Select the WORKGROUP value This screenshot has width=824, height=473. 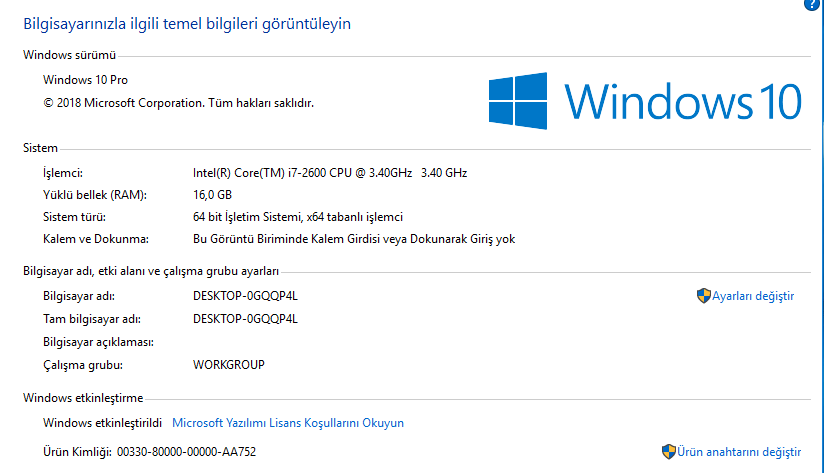point(229,365)
